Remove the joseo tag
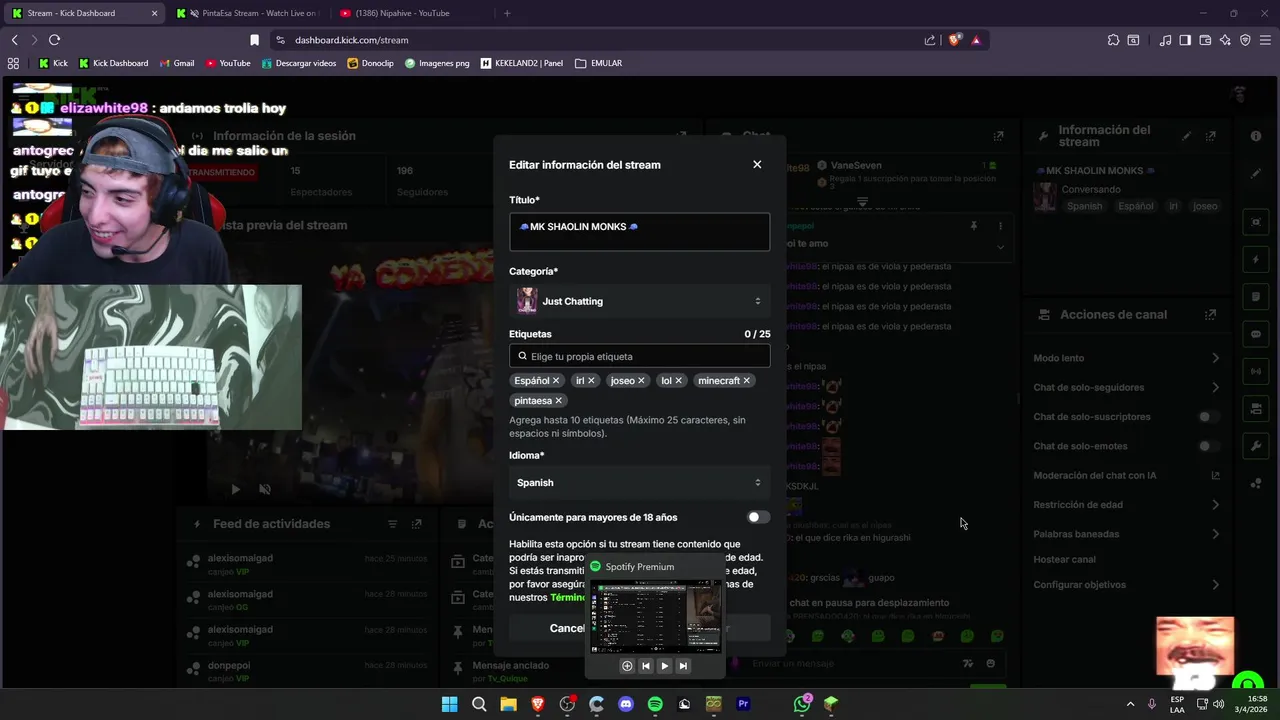This screenshot has height=720, width=1280. tap(642, 381)
